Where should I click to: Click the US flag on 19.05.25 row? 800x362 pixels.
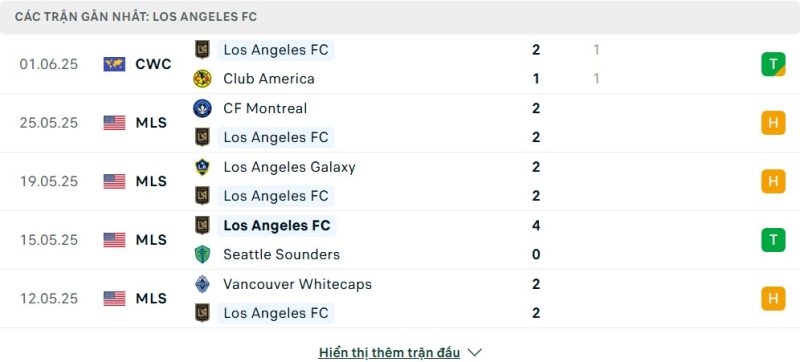click(114, 182)
